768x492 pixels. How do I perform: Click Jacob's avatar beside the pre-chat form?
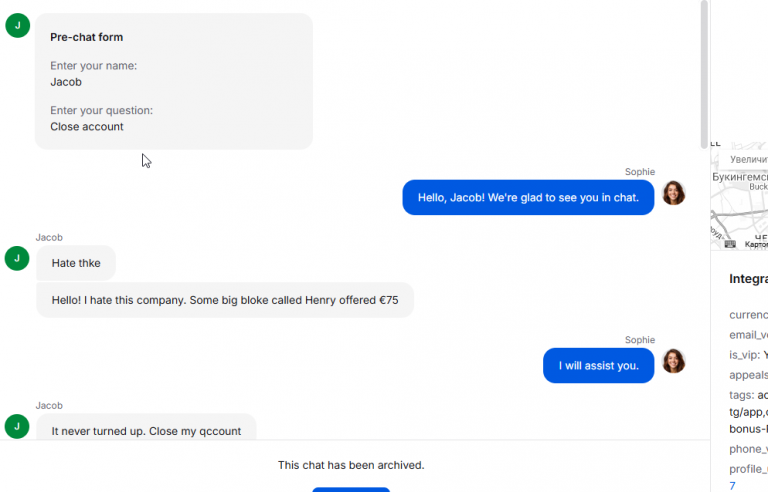[x=17, y=25]
